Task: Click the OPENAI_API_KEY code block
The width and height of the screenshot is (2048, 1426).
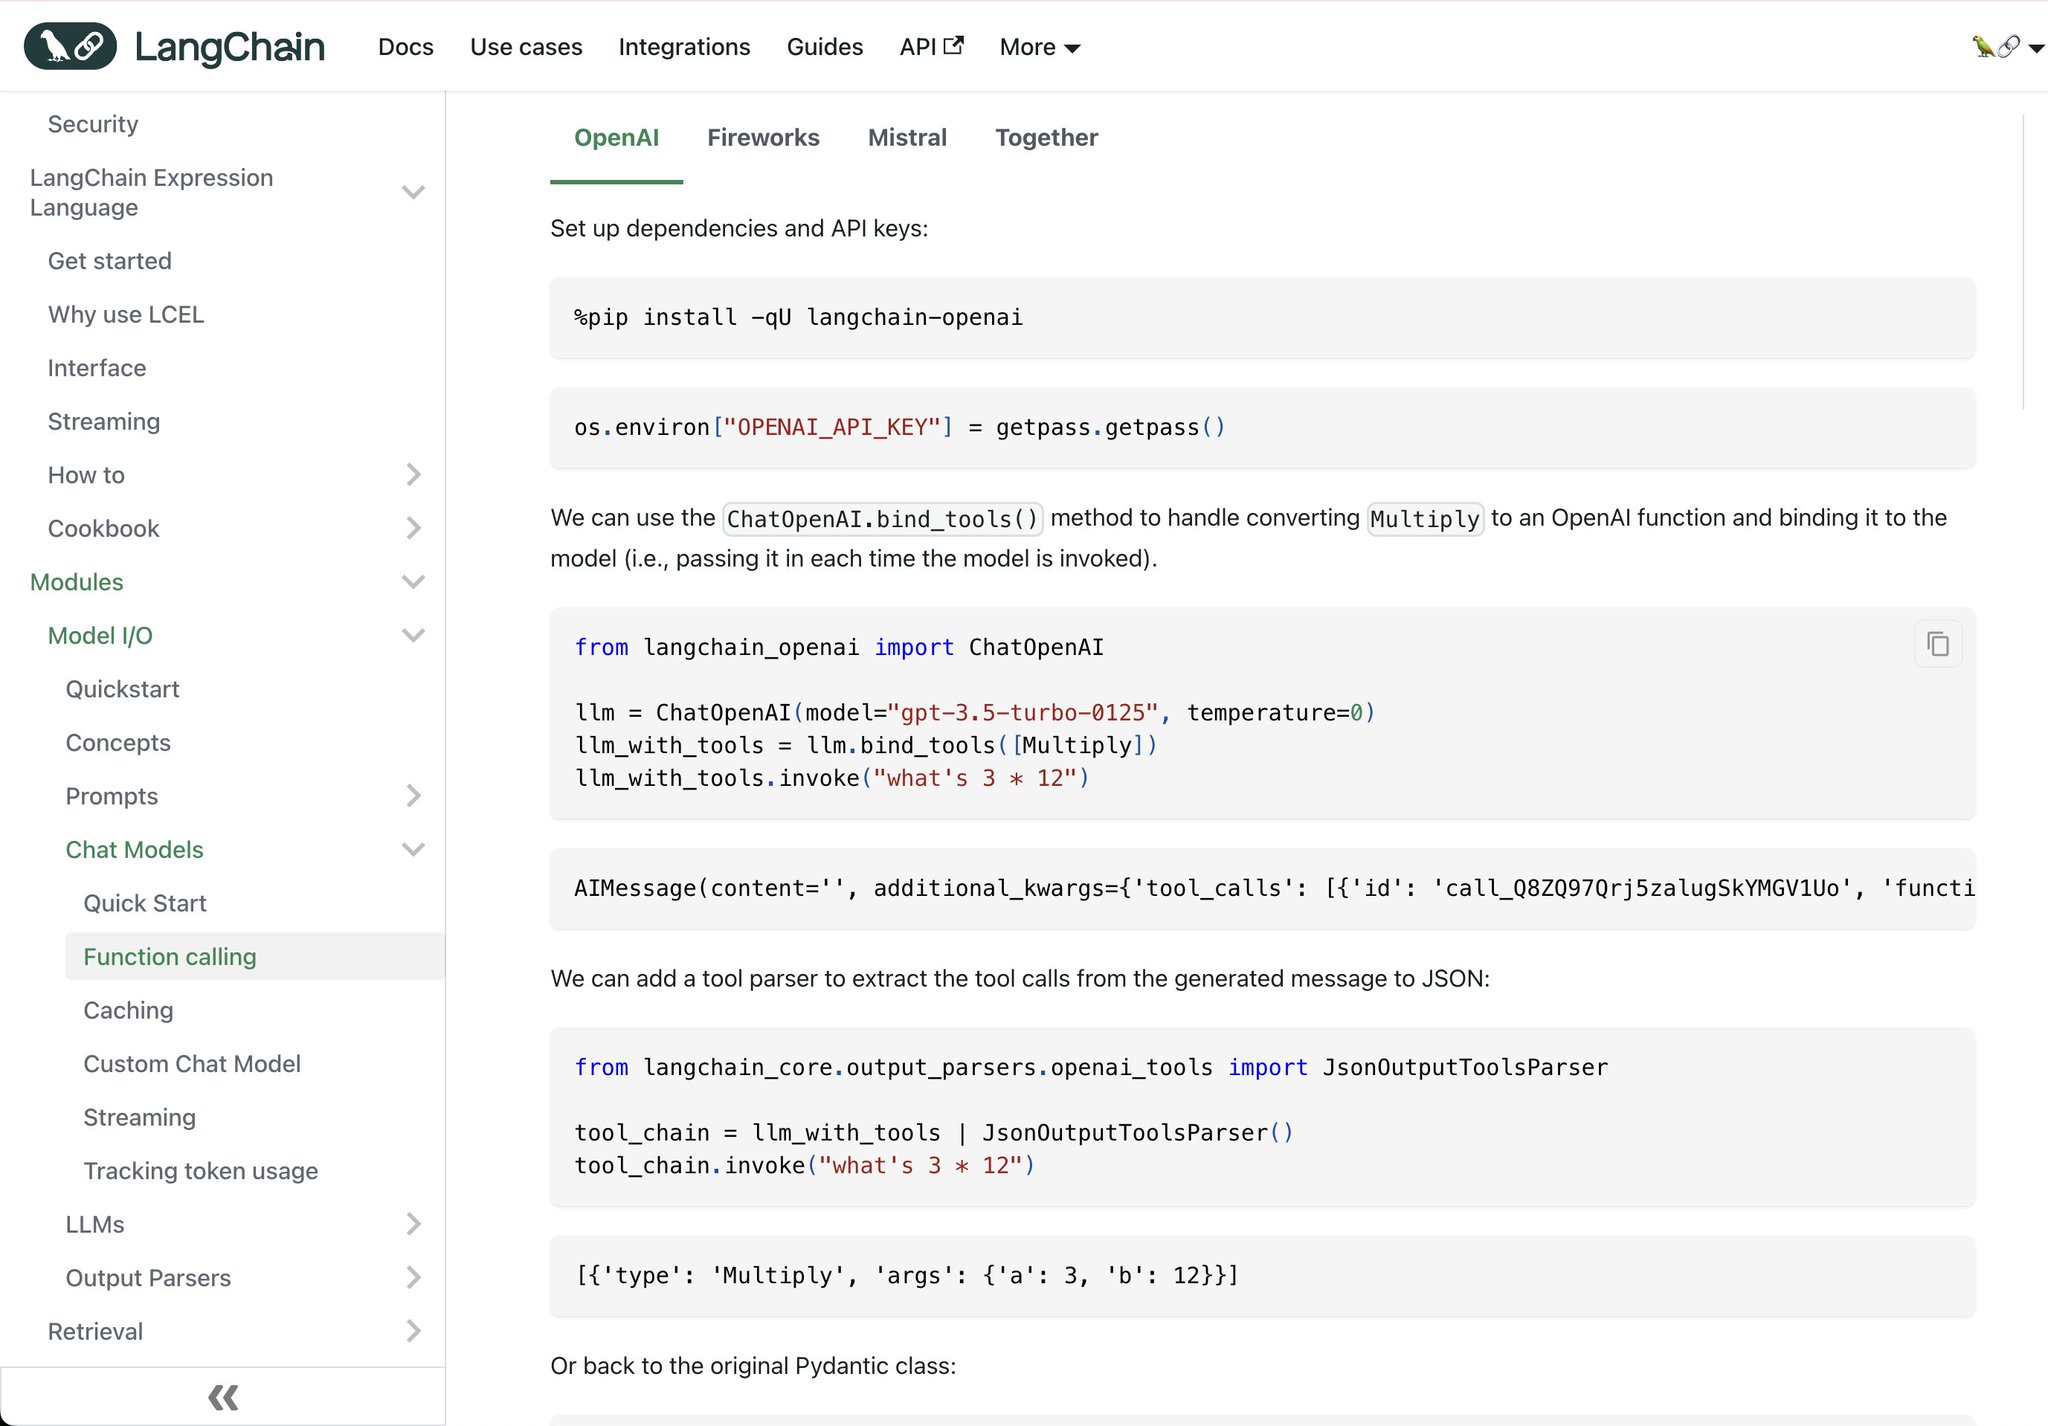Action: 1262,428
